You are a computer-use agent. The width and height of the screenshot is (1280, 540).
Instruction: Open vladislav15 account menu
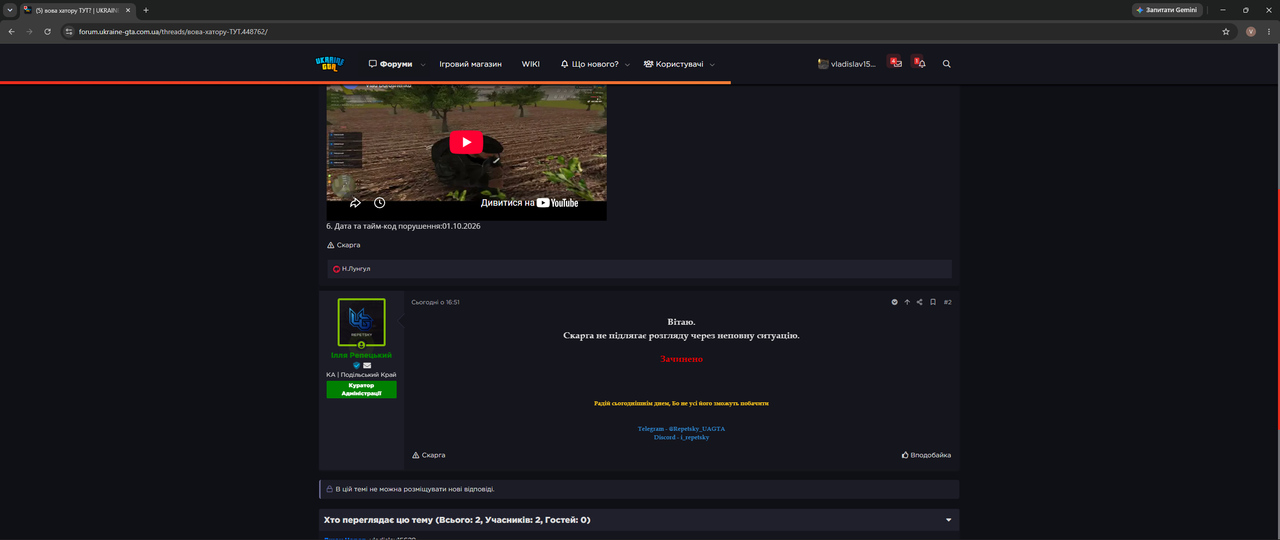[x=846, y=64]
